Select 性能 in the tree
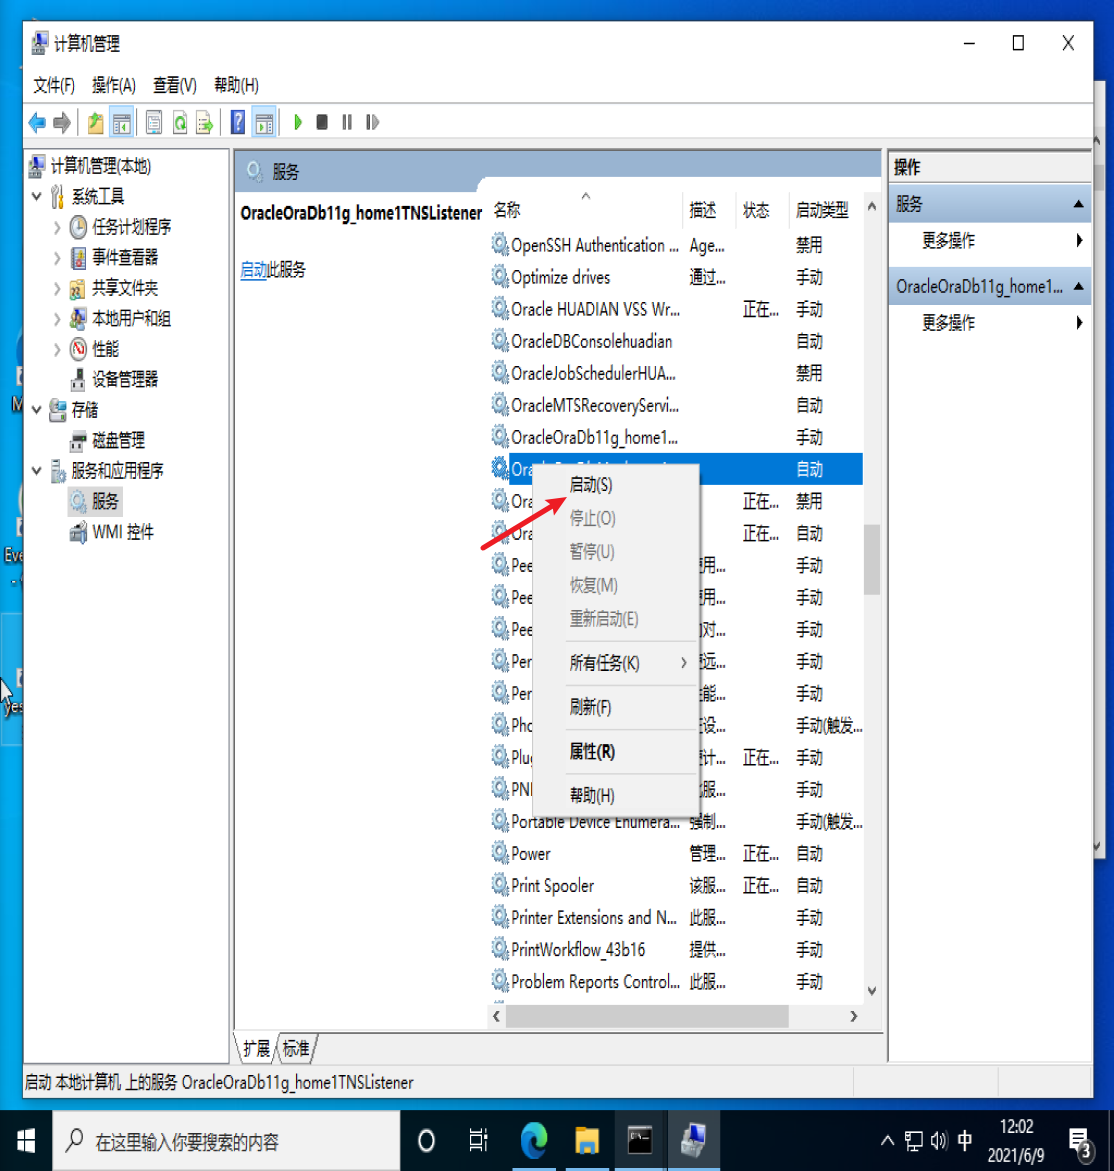The width and height of the screenshot is (1114, 1171). tap(105, 349)
